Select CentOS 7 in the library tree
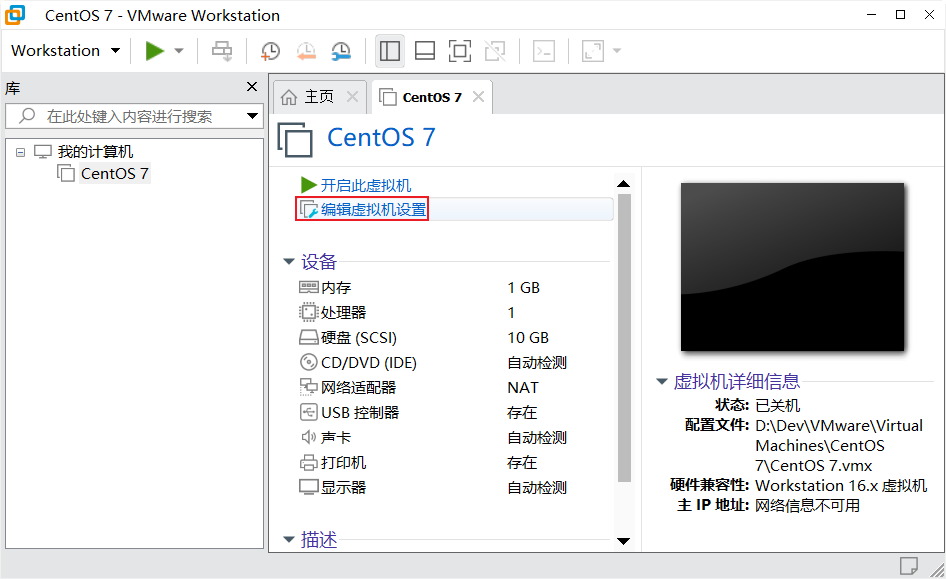 (115, 174)
